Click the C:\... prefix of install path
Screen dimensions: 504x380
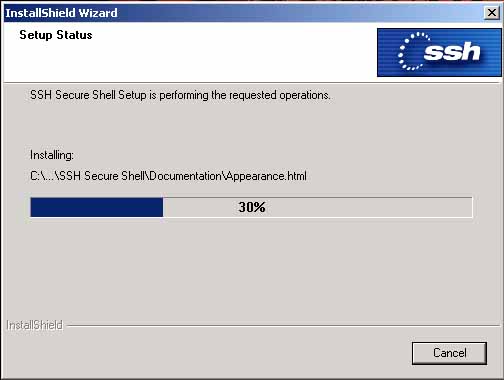click(42, 176)
